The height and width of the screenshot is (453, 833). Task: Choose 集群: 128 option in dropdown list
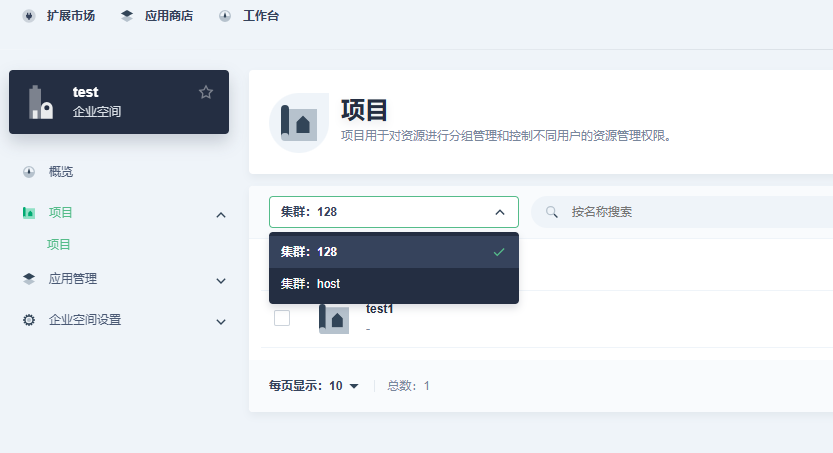tap(394, 252)
